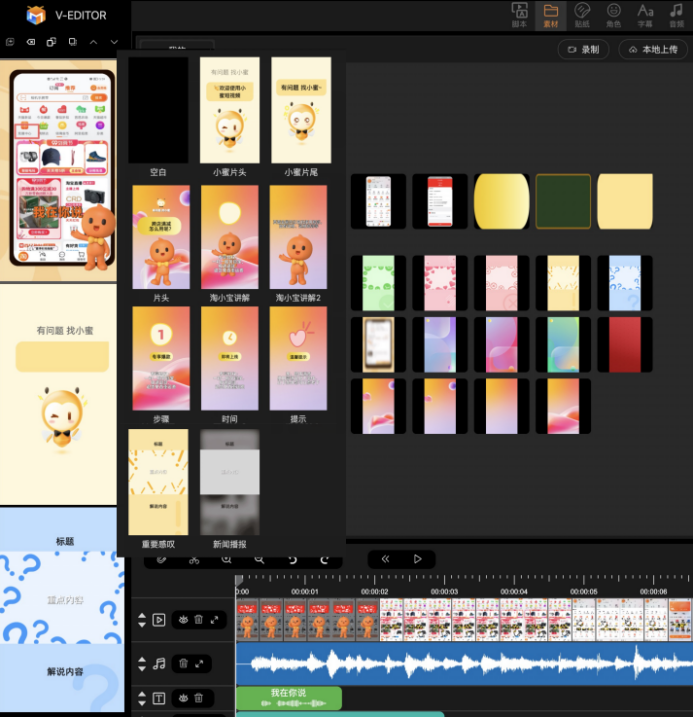Click the undo arrow in the timeline toolbar
The height and width of the screenshot is (717, 693).
tap(293, 560)
